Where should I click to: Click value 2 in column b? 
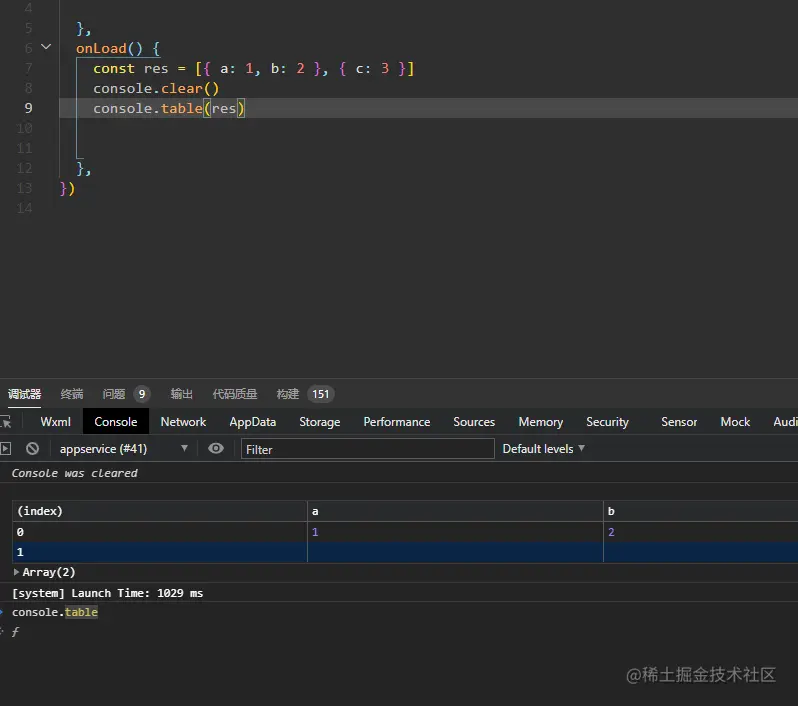[611, 532]
